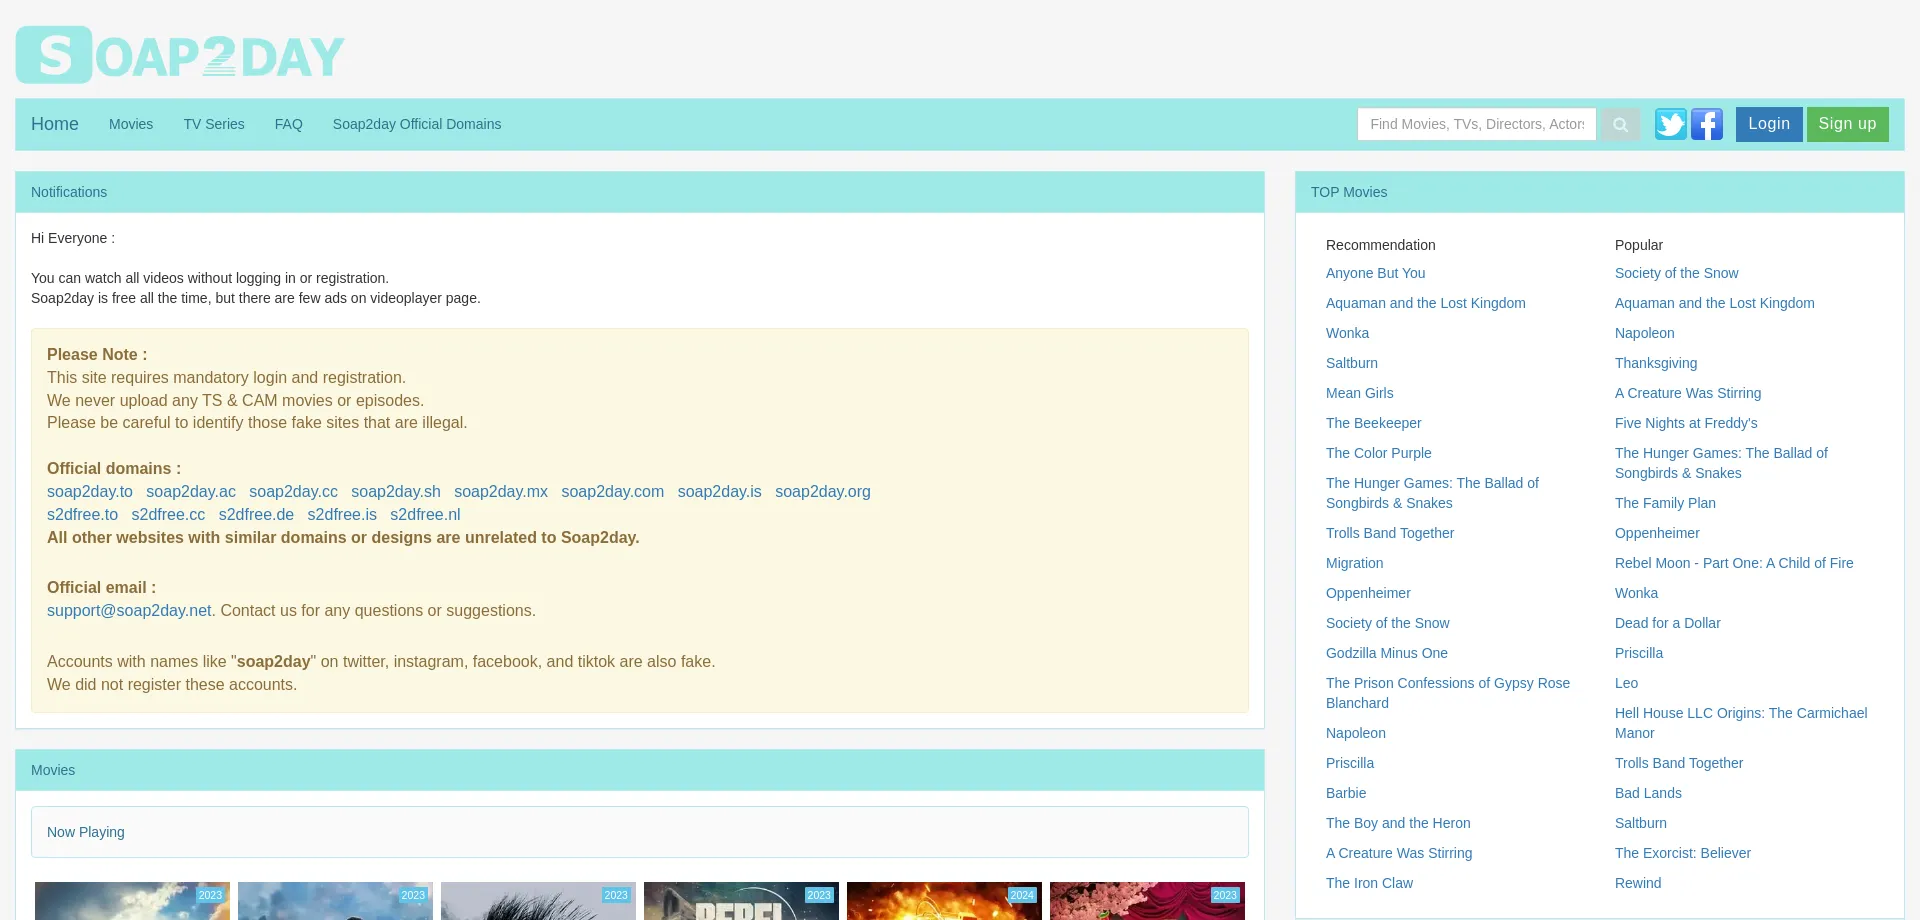Image resolution: width=1920 pixels, height=920 pixels.
Task: Open the Facebook icon link
Action: click(1706, 124)
